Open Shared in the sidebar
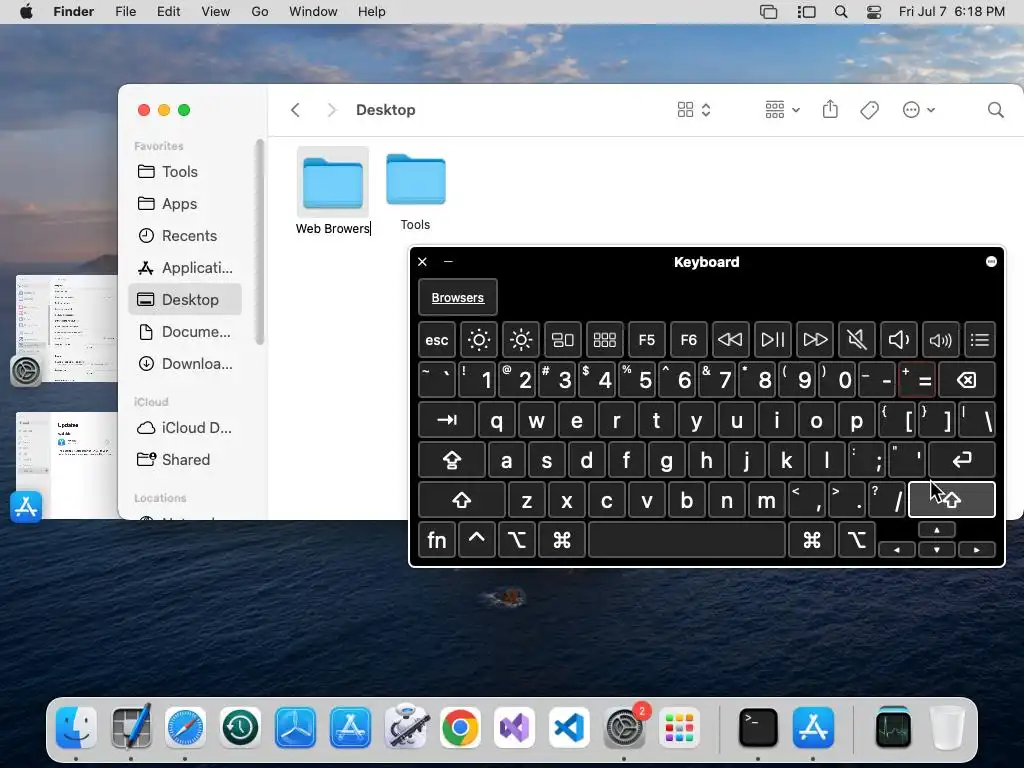1024x768 pixels. 185,460
